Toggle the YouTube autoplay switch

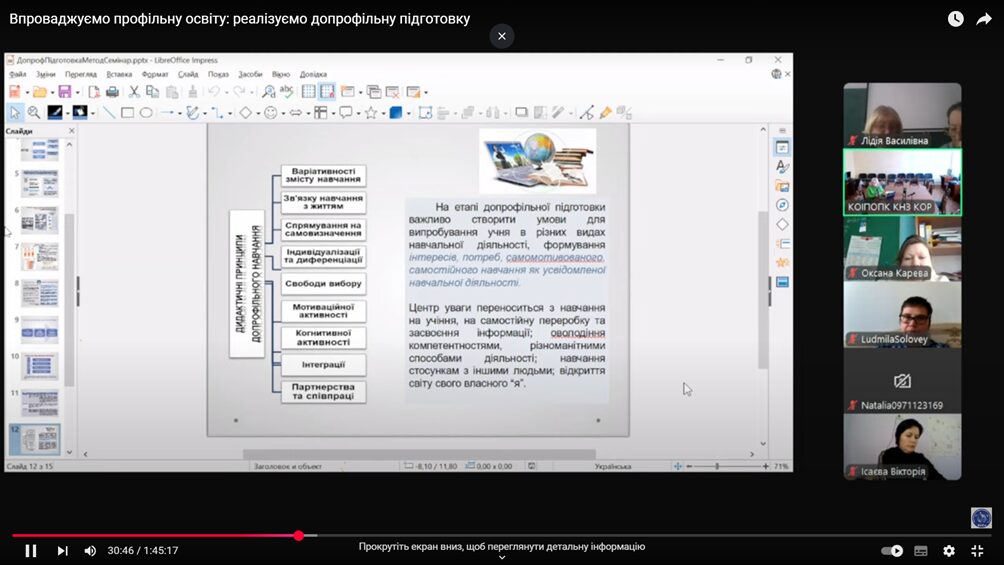(x=891, y=551)
